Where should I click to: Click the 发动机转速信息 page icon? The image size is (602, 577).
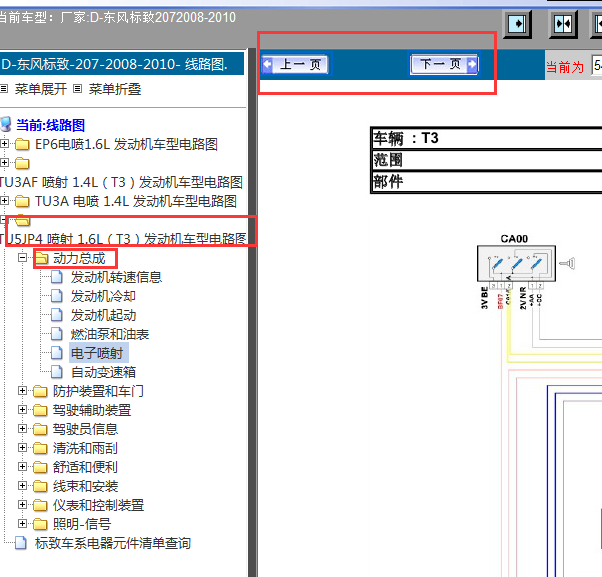[x=57, y=277]
